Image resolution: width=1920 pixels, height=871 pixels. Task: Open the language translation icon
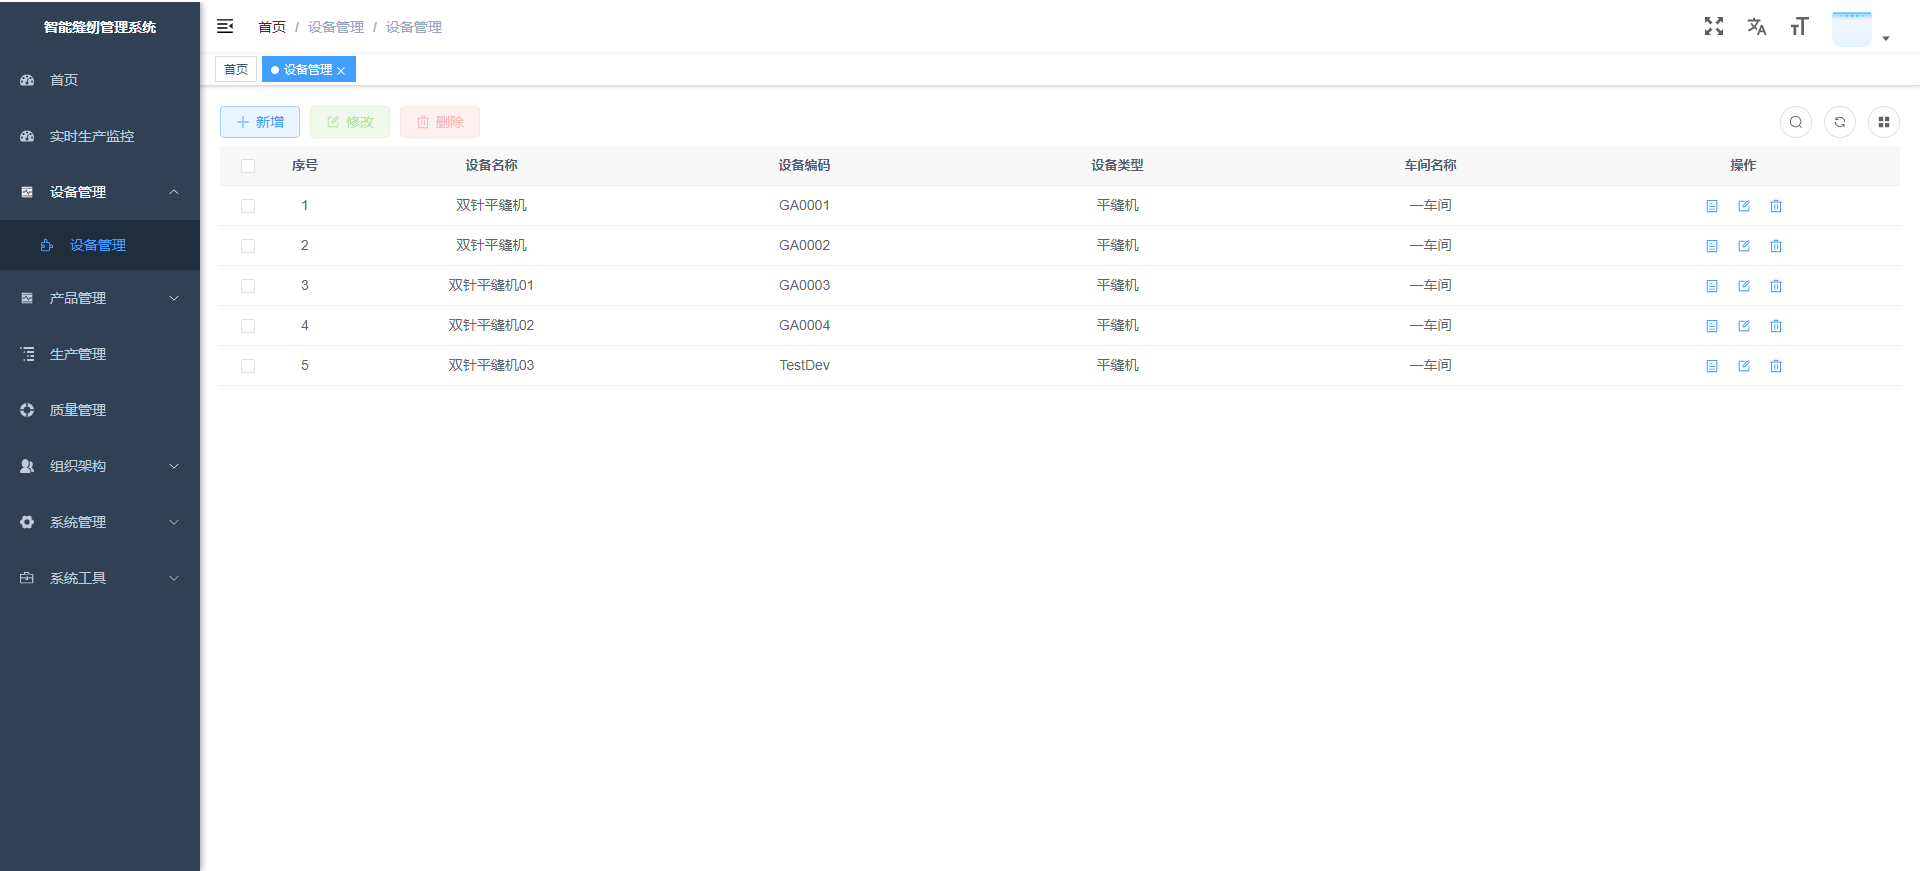[1756, 27]
